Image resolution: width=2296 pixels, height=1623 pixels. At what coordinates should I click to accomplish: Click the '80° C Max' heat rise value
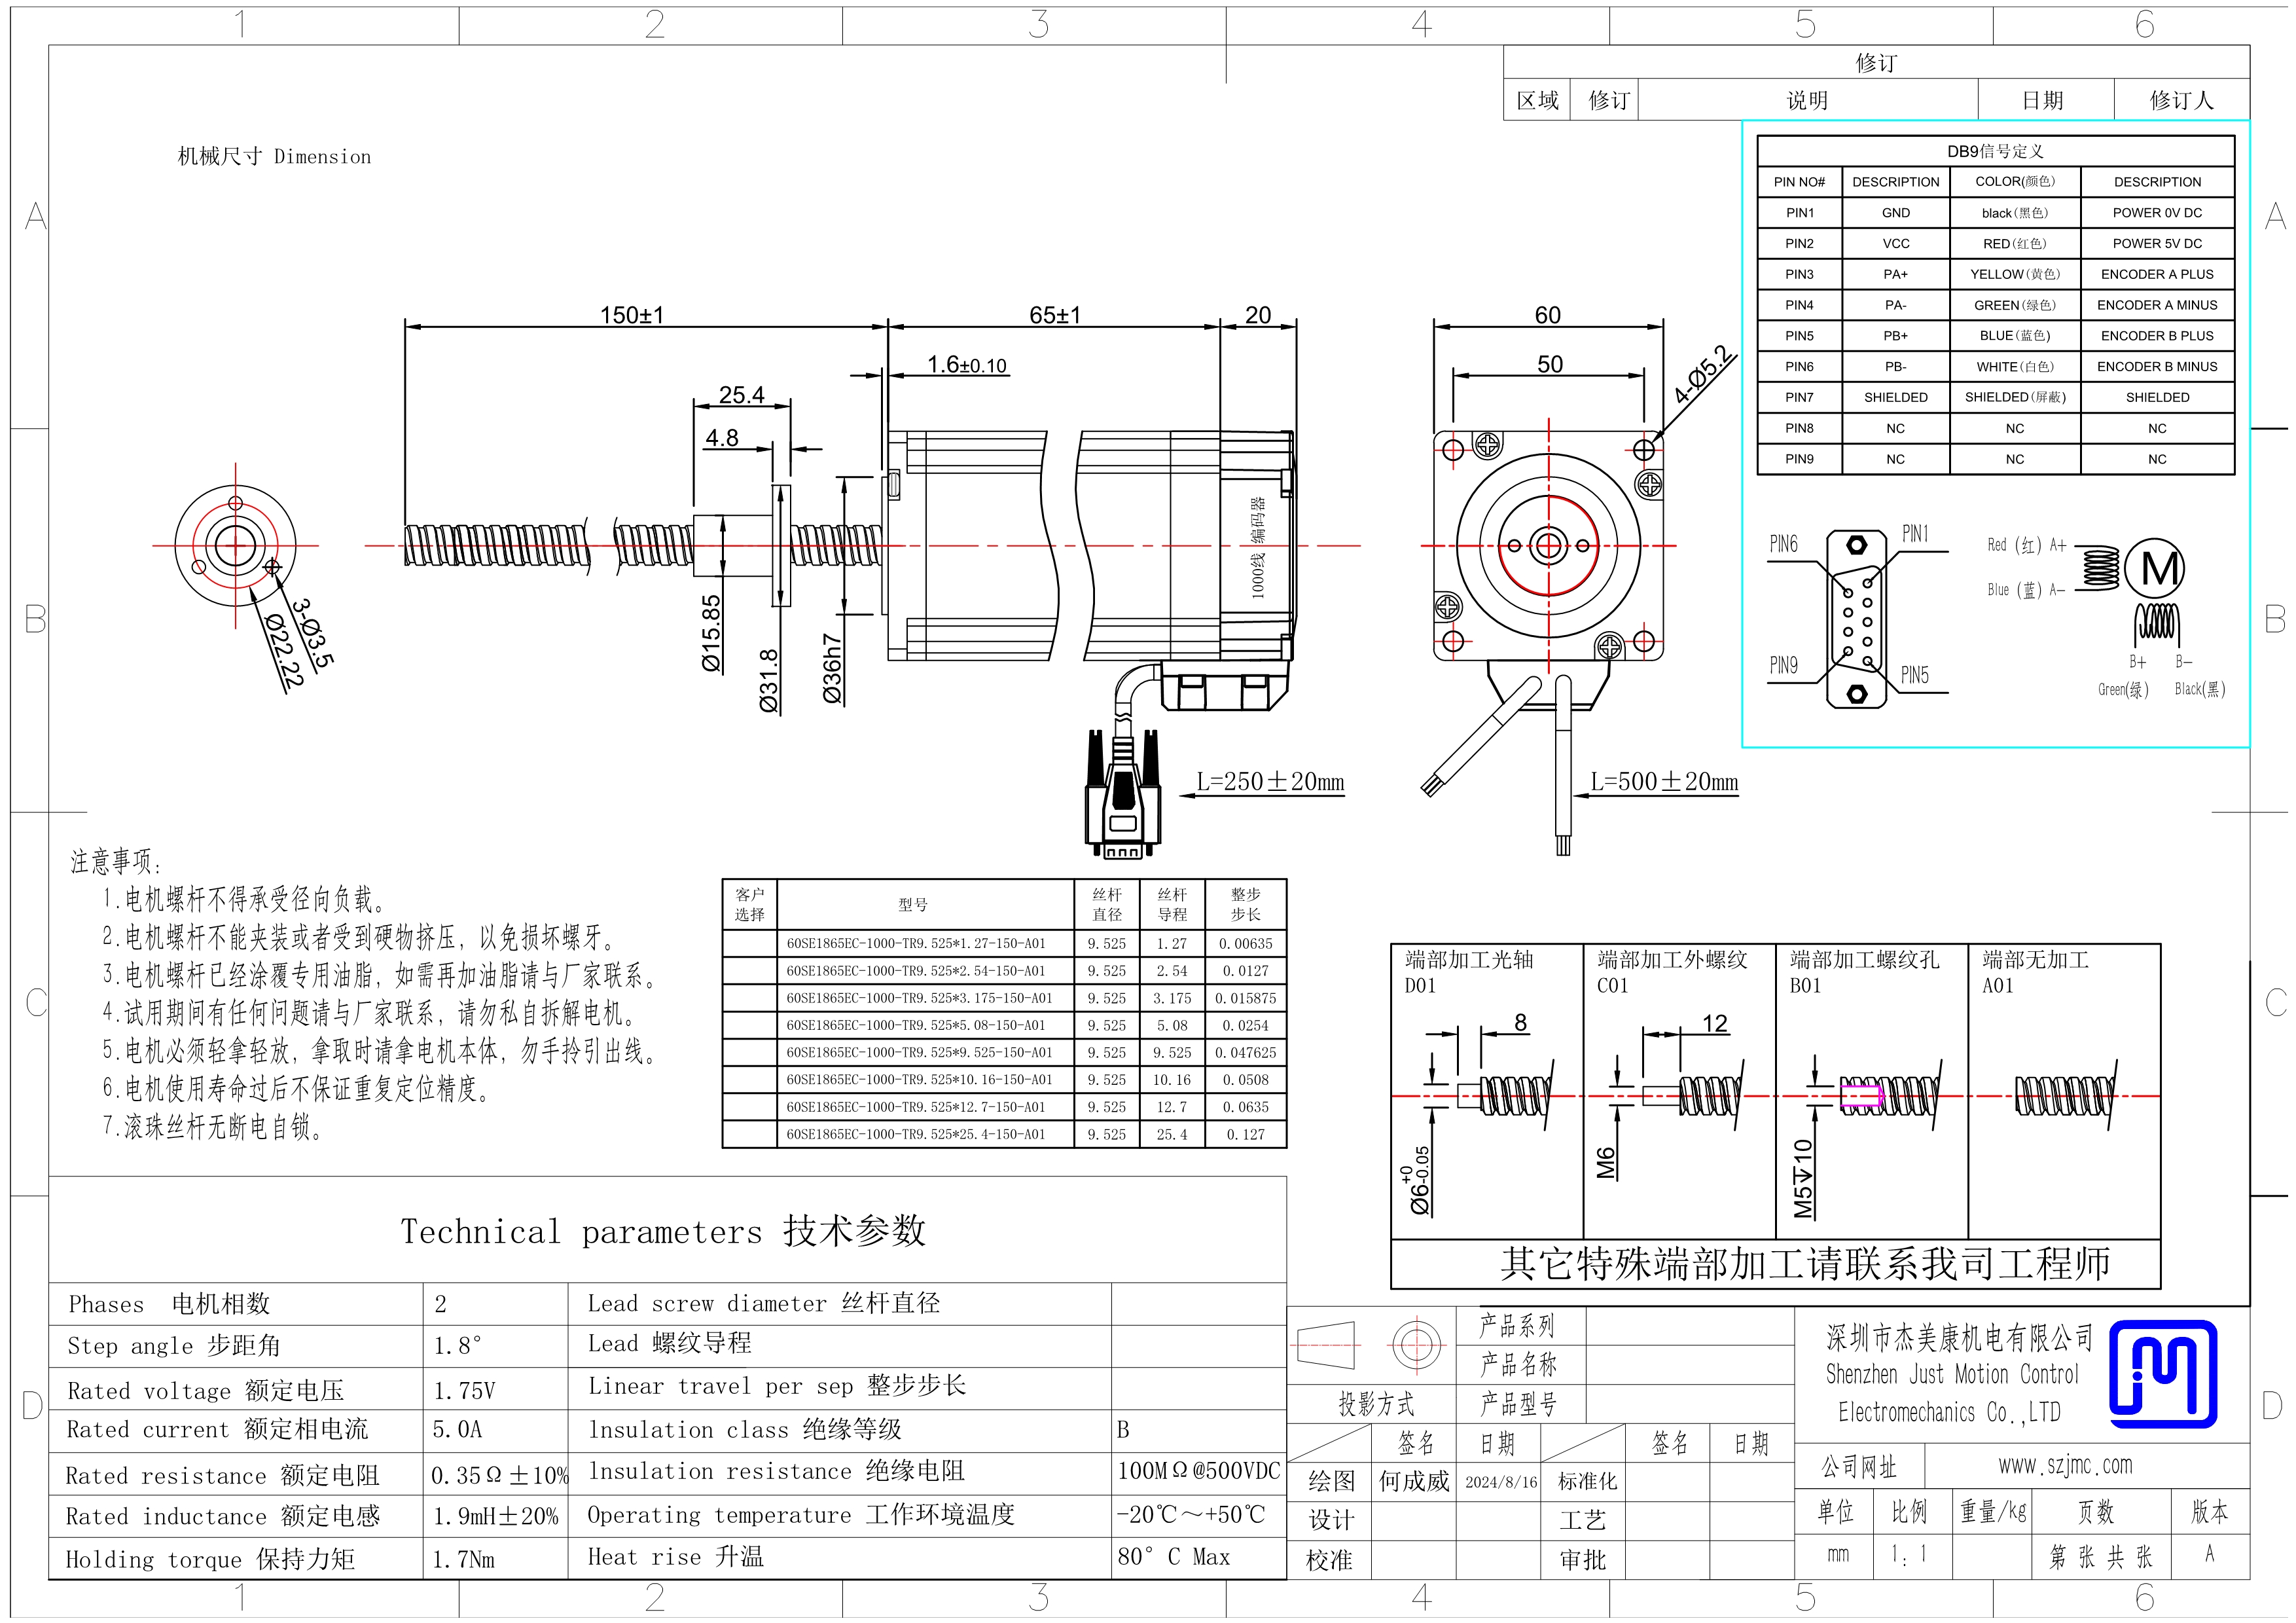click(x=1173, y=1557)
